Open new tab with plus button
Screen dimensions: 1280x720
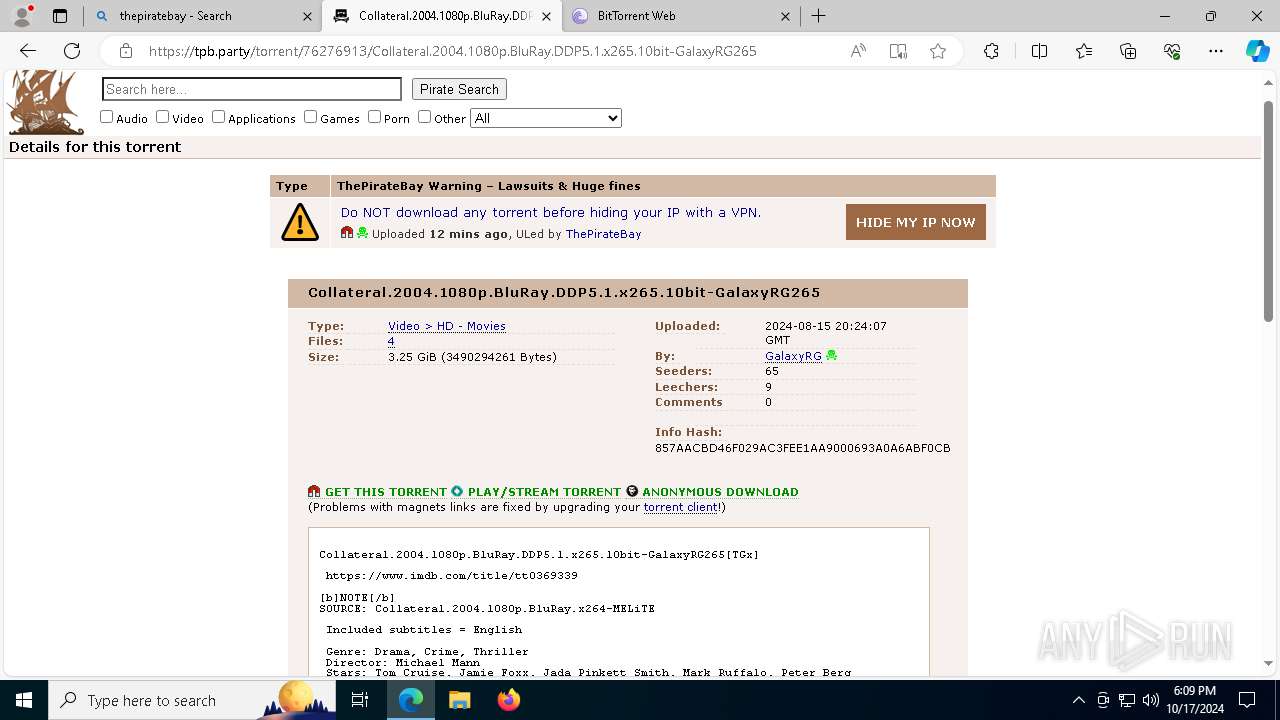tap(819, 16)
